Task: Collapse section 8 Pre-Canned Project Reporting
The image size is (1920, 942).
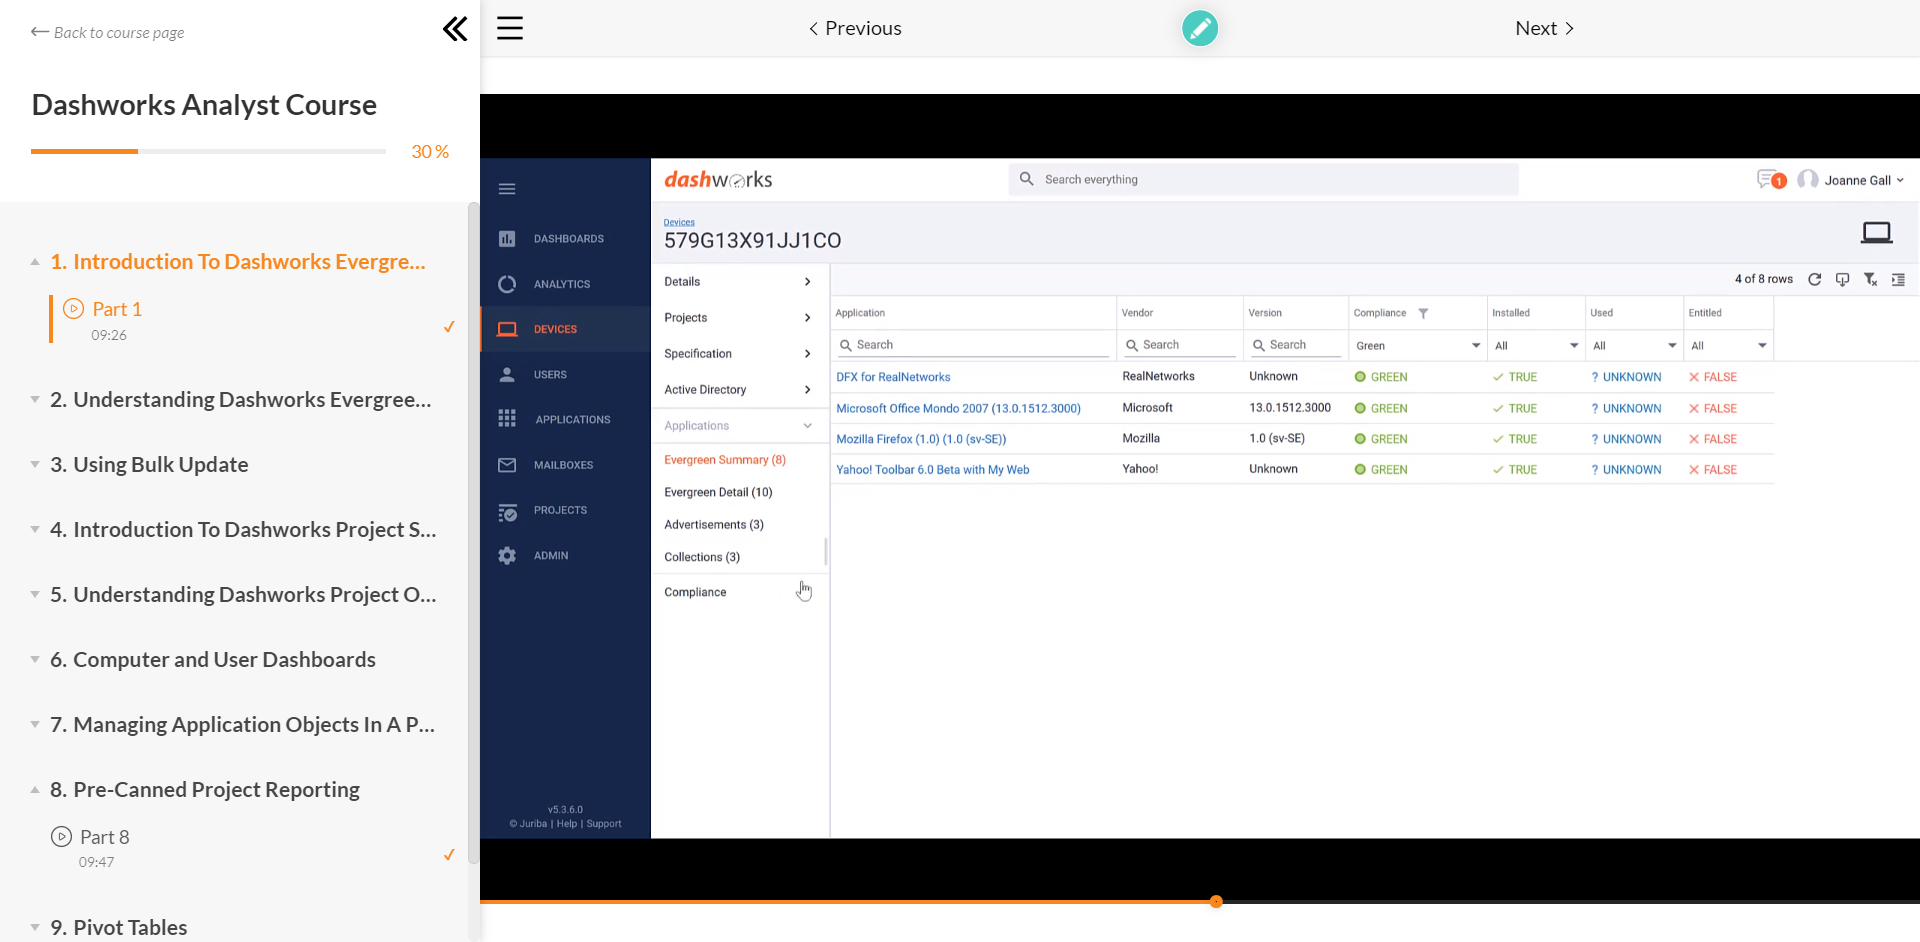Action: (204, 790)
